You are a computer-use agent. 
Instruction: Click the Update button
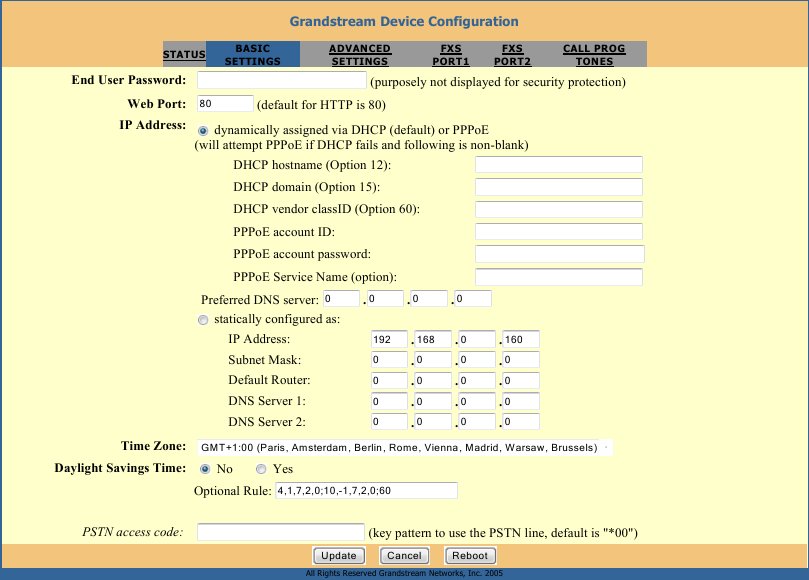pyautogui.click(x=339, y=556)
